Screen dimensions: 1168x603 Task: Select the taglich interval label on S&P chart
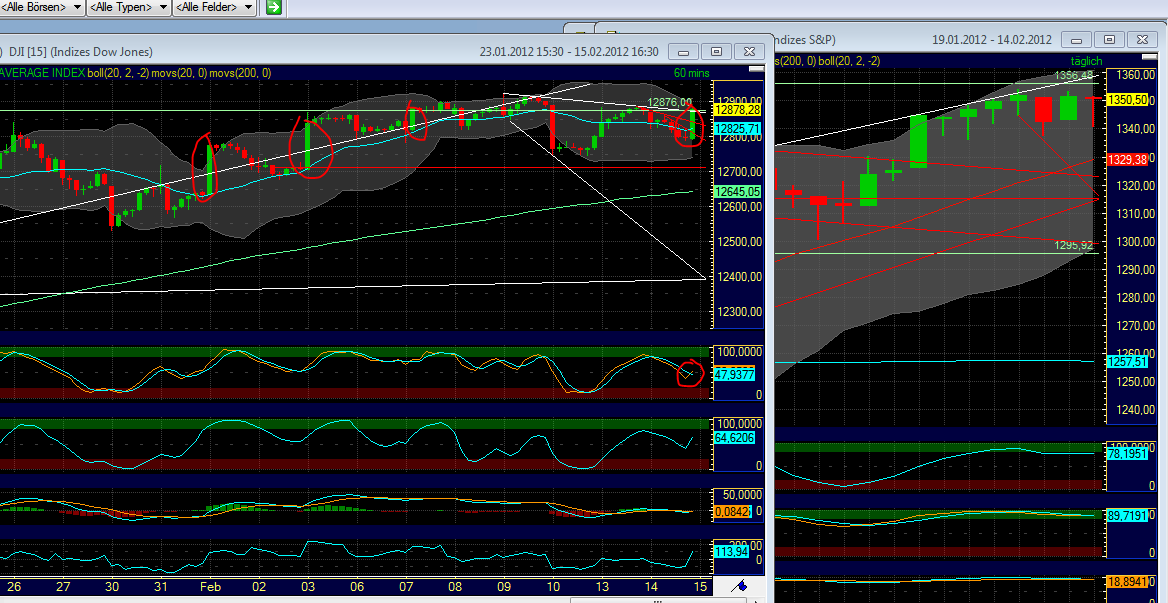click(1087, 60)
